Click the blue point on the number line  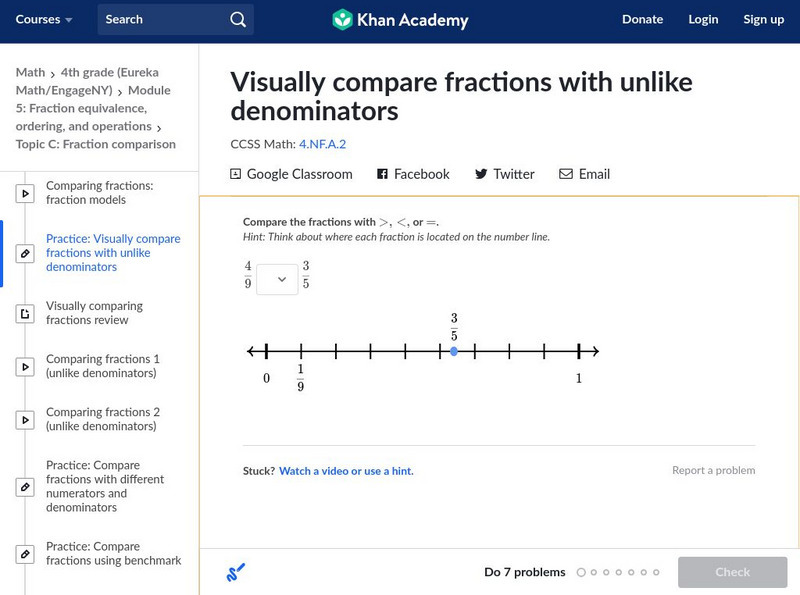point(454,352)
